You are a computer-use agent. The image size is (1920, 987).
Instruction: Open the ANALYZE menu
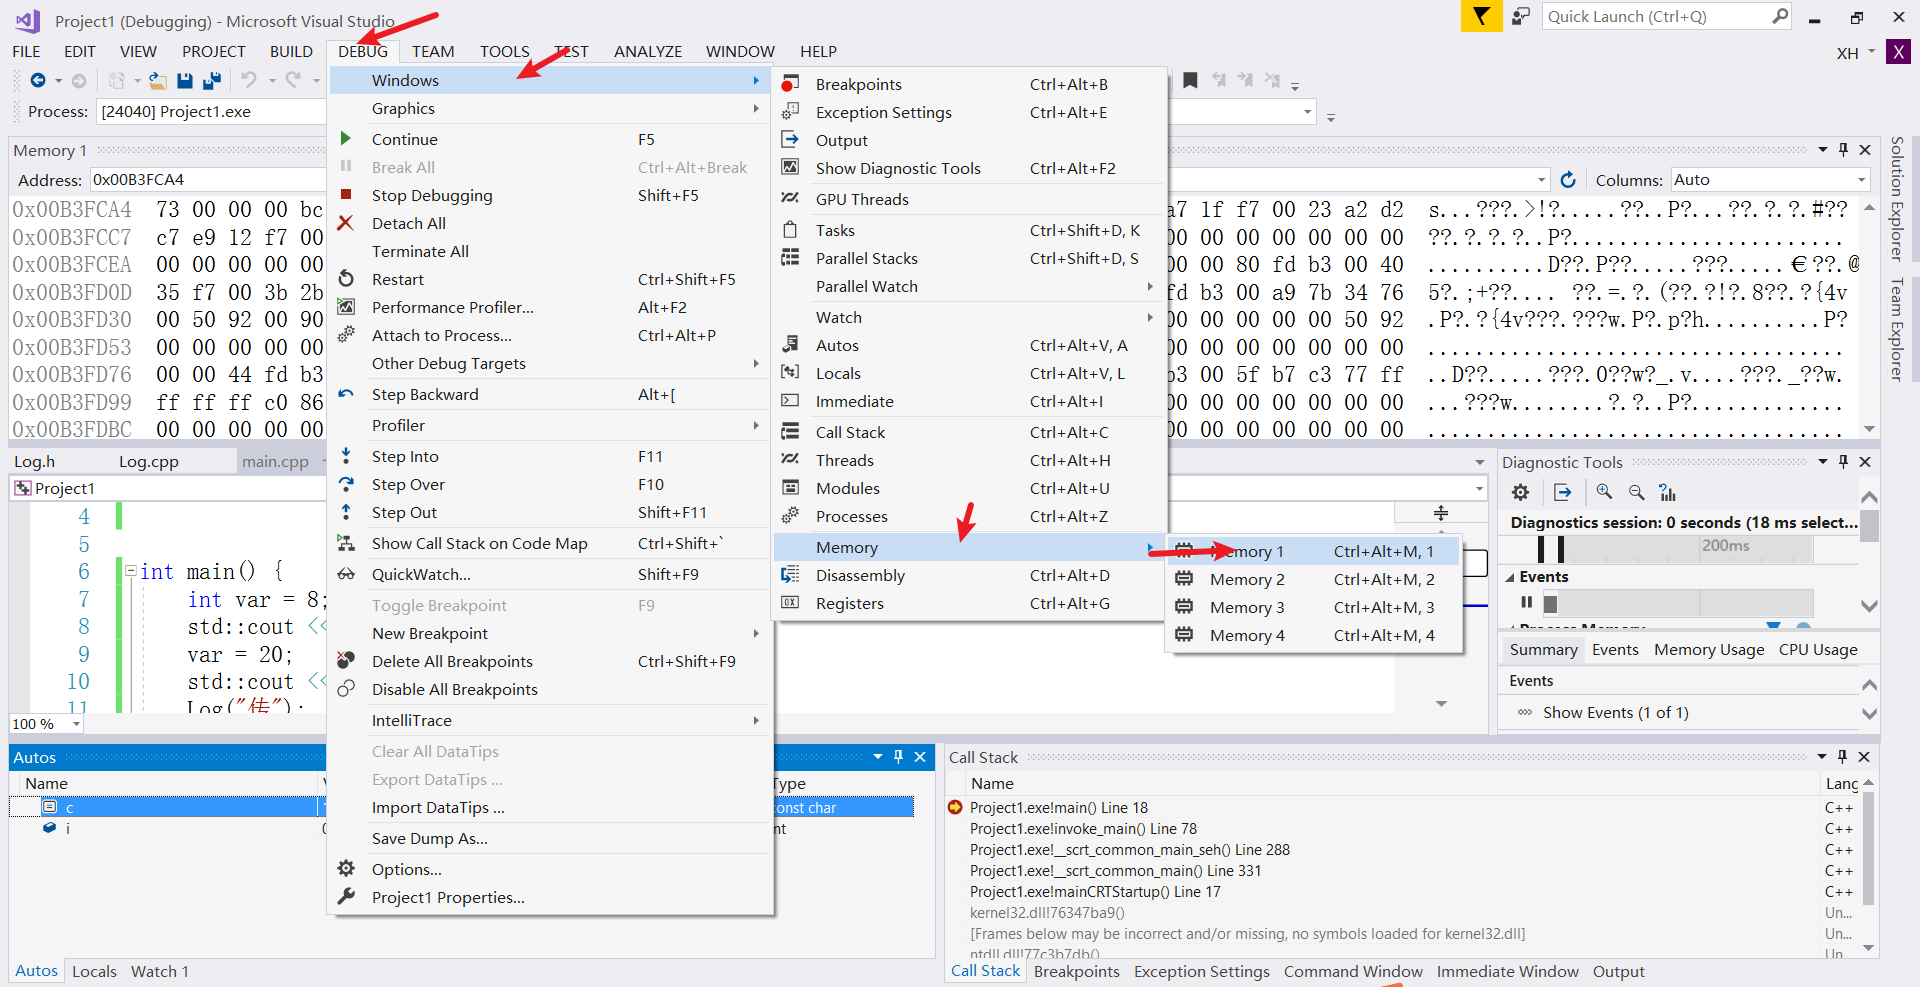pyautogui.click(x=648, y=51)
